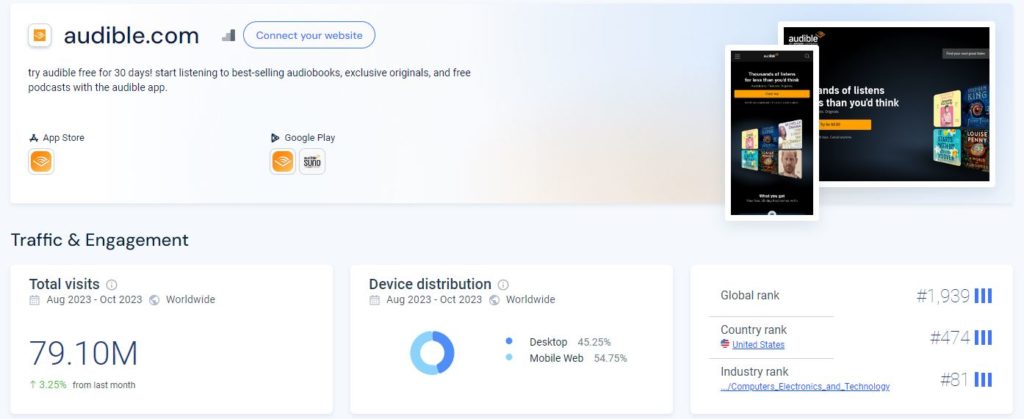Click the Mobile Web legend color dot

509,358
